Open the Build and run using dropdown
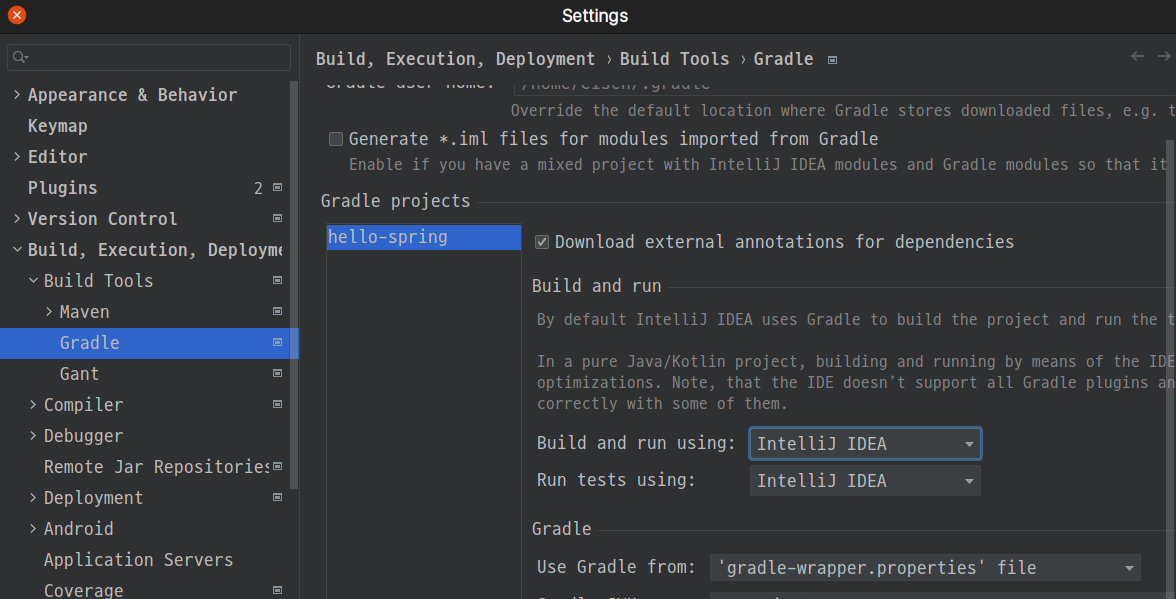 point(865,444)
